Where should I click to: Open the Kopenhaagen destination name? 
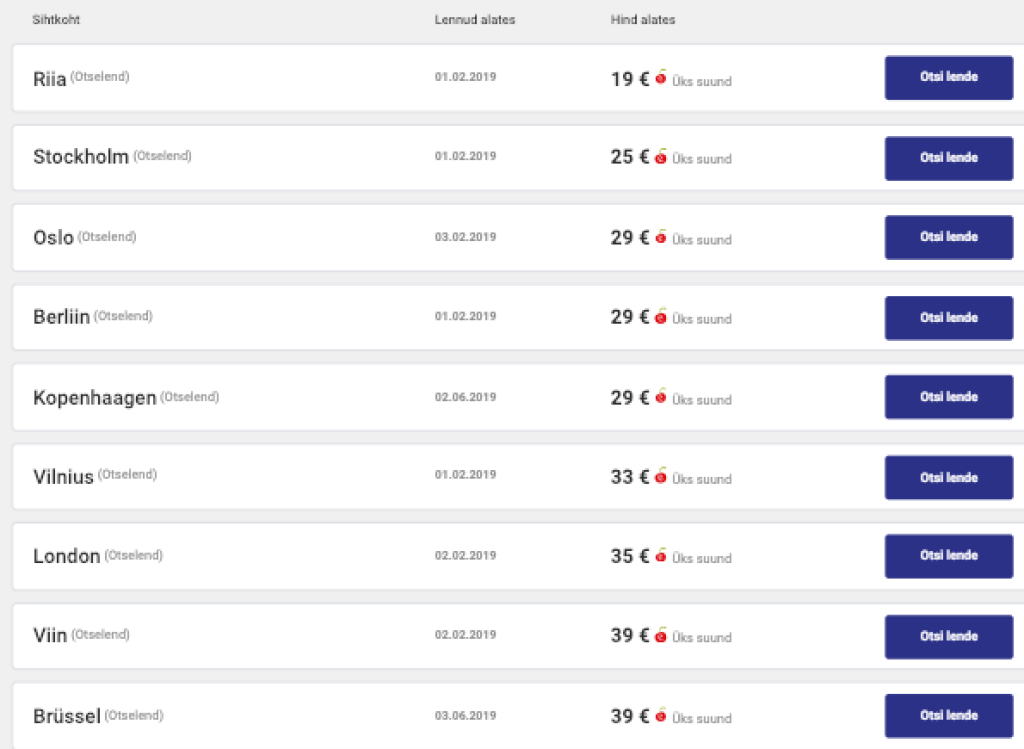coord(94,398)
